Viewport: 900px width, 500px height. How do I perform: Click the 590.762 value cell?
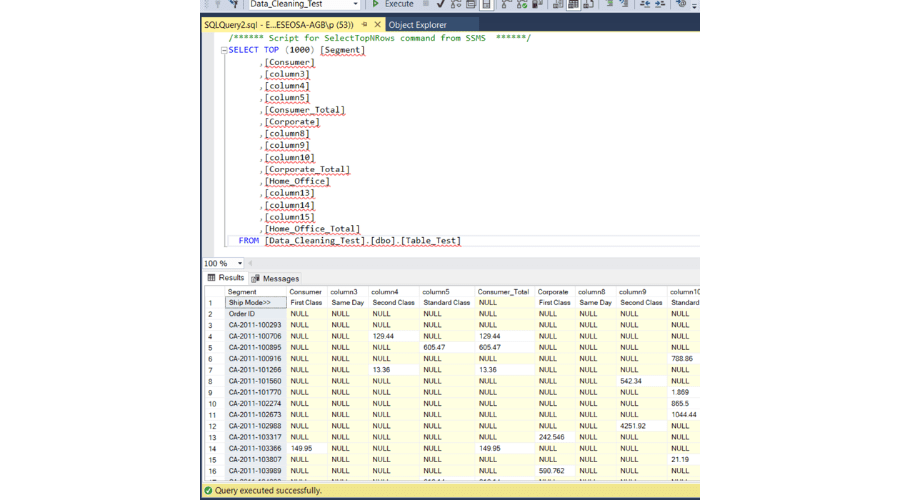click(554, 471)
